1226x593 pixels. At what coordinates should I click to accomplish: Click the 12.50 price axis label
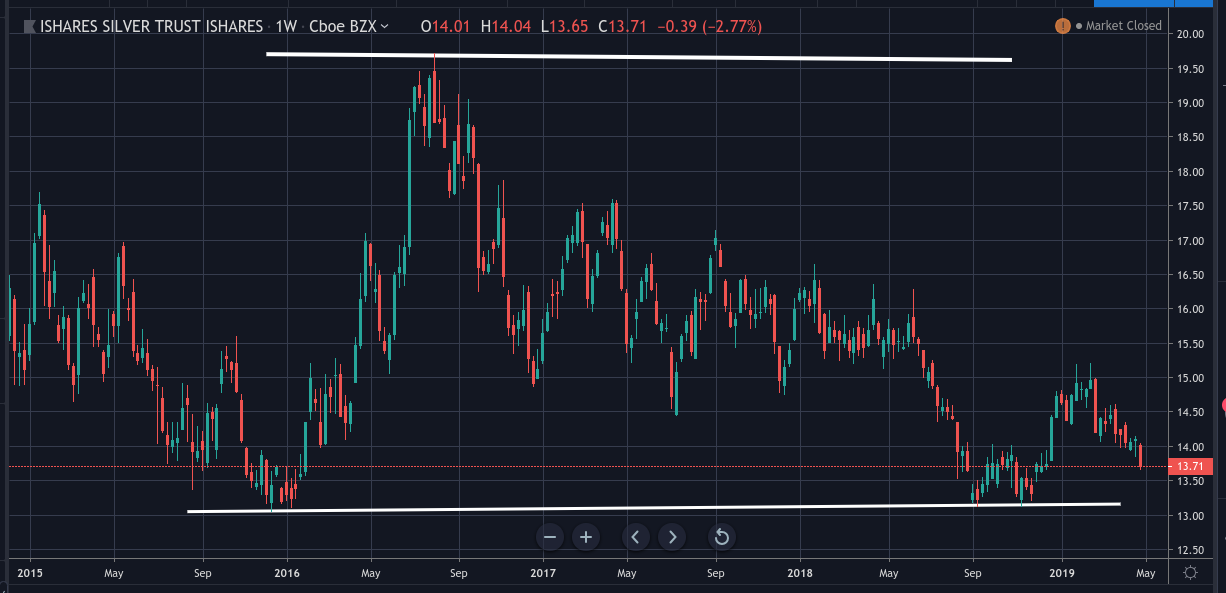tap(1190, 550)
